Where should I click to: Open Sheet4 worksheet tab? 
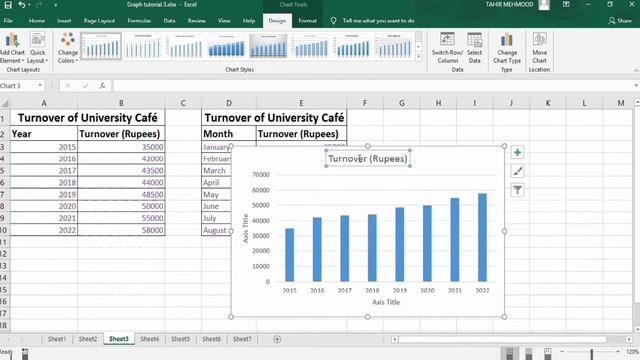pyautogui.click(x=149, y=339)
